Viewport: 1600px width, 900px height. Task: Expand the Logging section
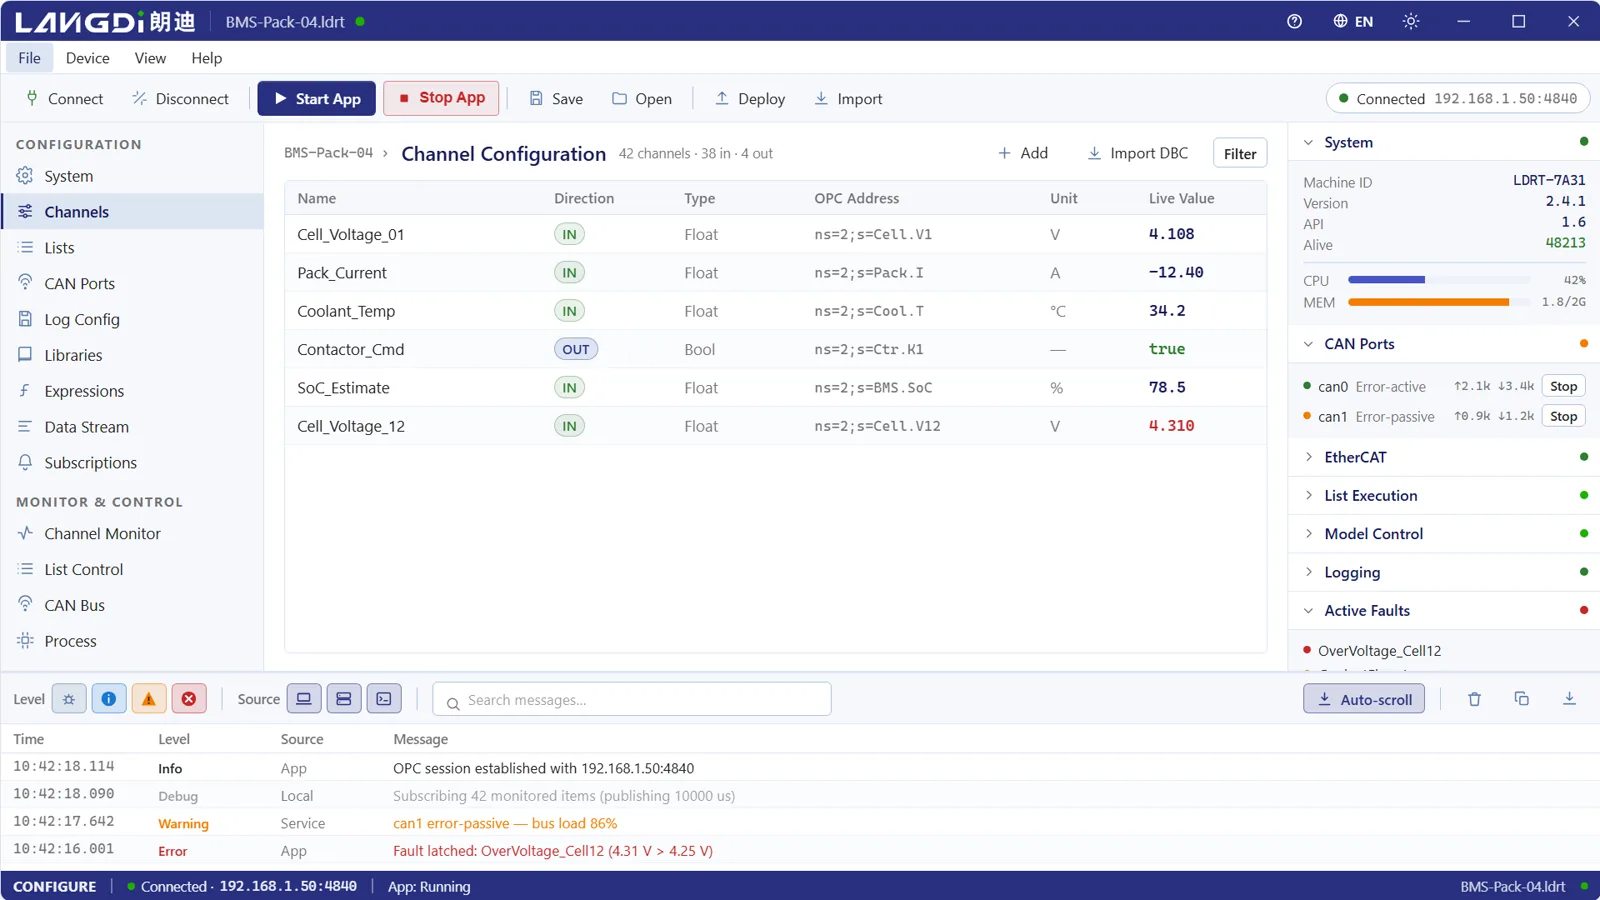point(1444,572)
